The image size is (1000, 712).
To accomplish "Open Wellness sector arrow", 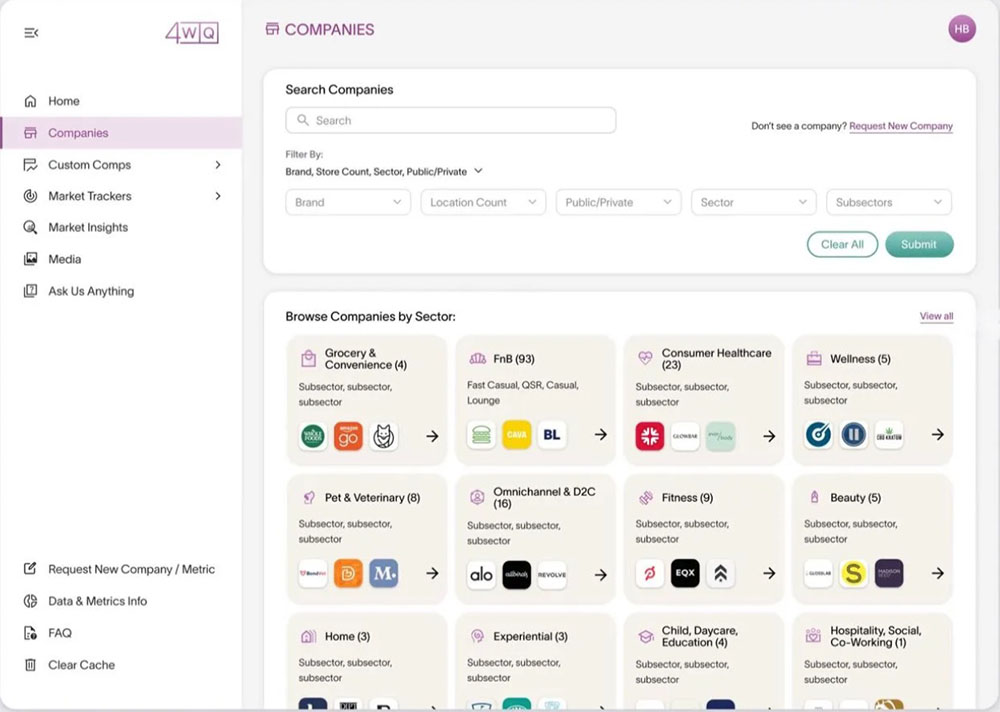I will point(938,434).
